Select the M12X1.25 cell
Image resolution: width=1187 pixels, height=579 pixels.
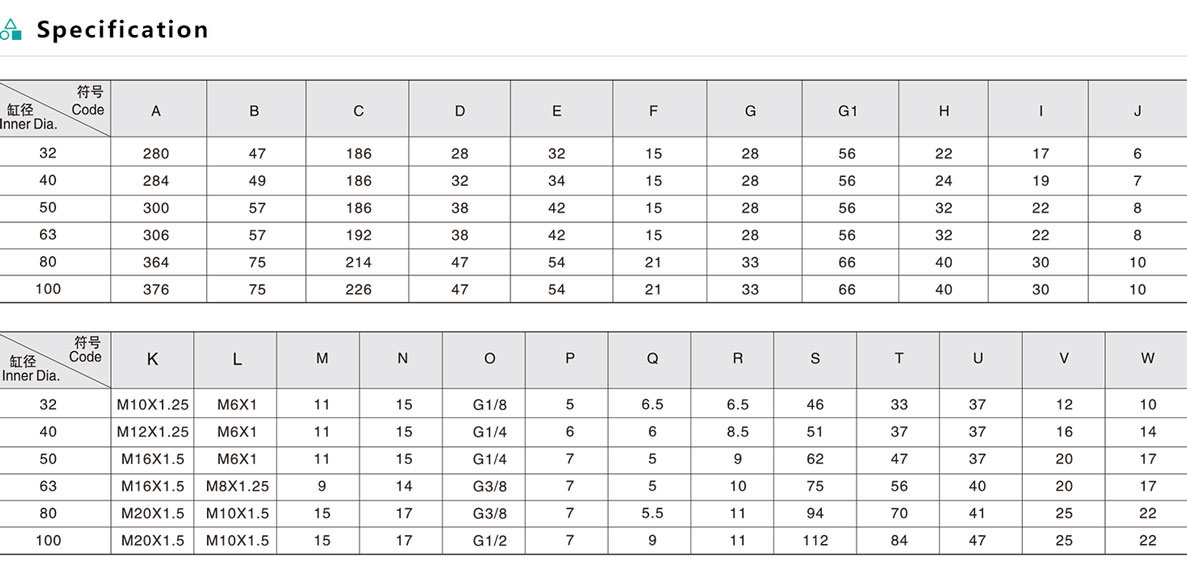(152, 432)
